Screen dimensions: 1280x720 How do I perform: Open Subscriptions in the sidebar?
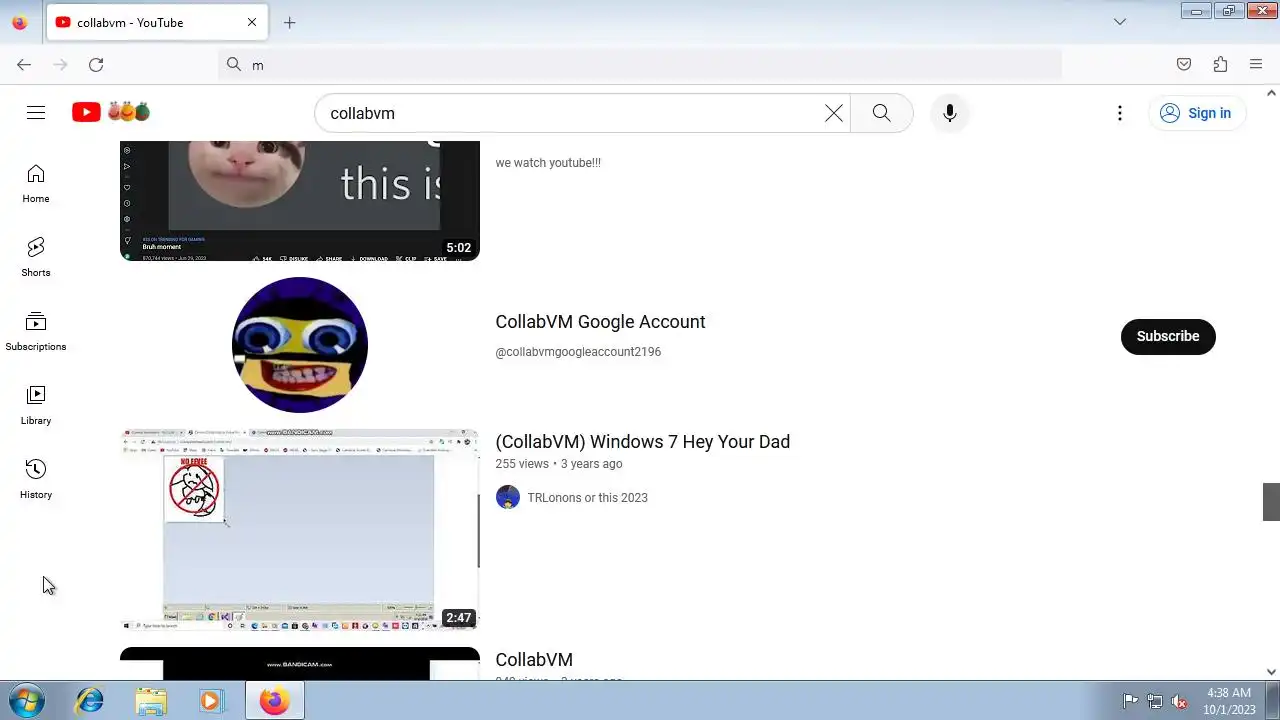[x=36, y=332]
